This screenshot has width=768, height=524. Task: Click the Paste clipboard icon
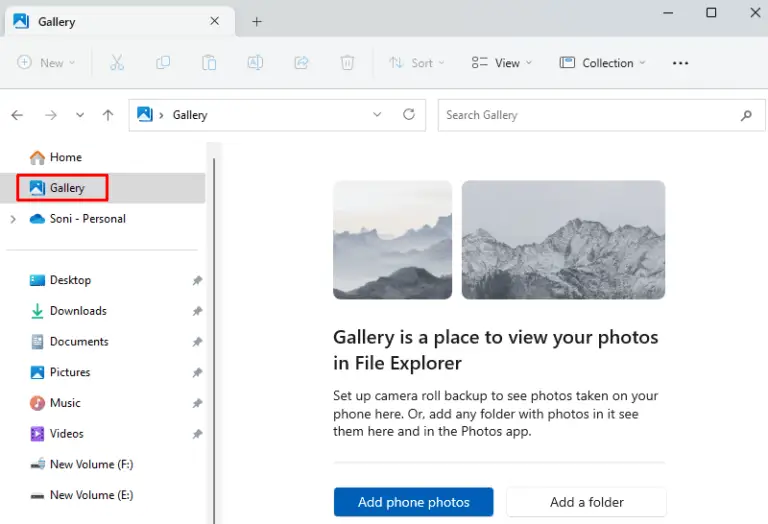(209, 63)
